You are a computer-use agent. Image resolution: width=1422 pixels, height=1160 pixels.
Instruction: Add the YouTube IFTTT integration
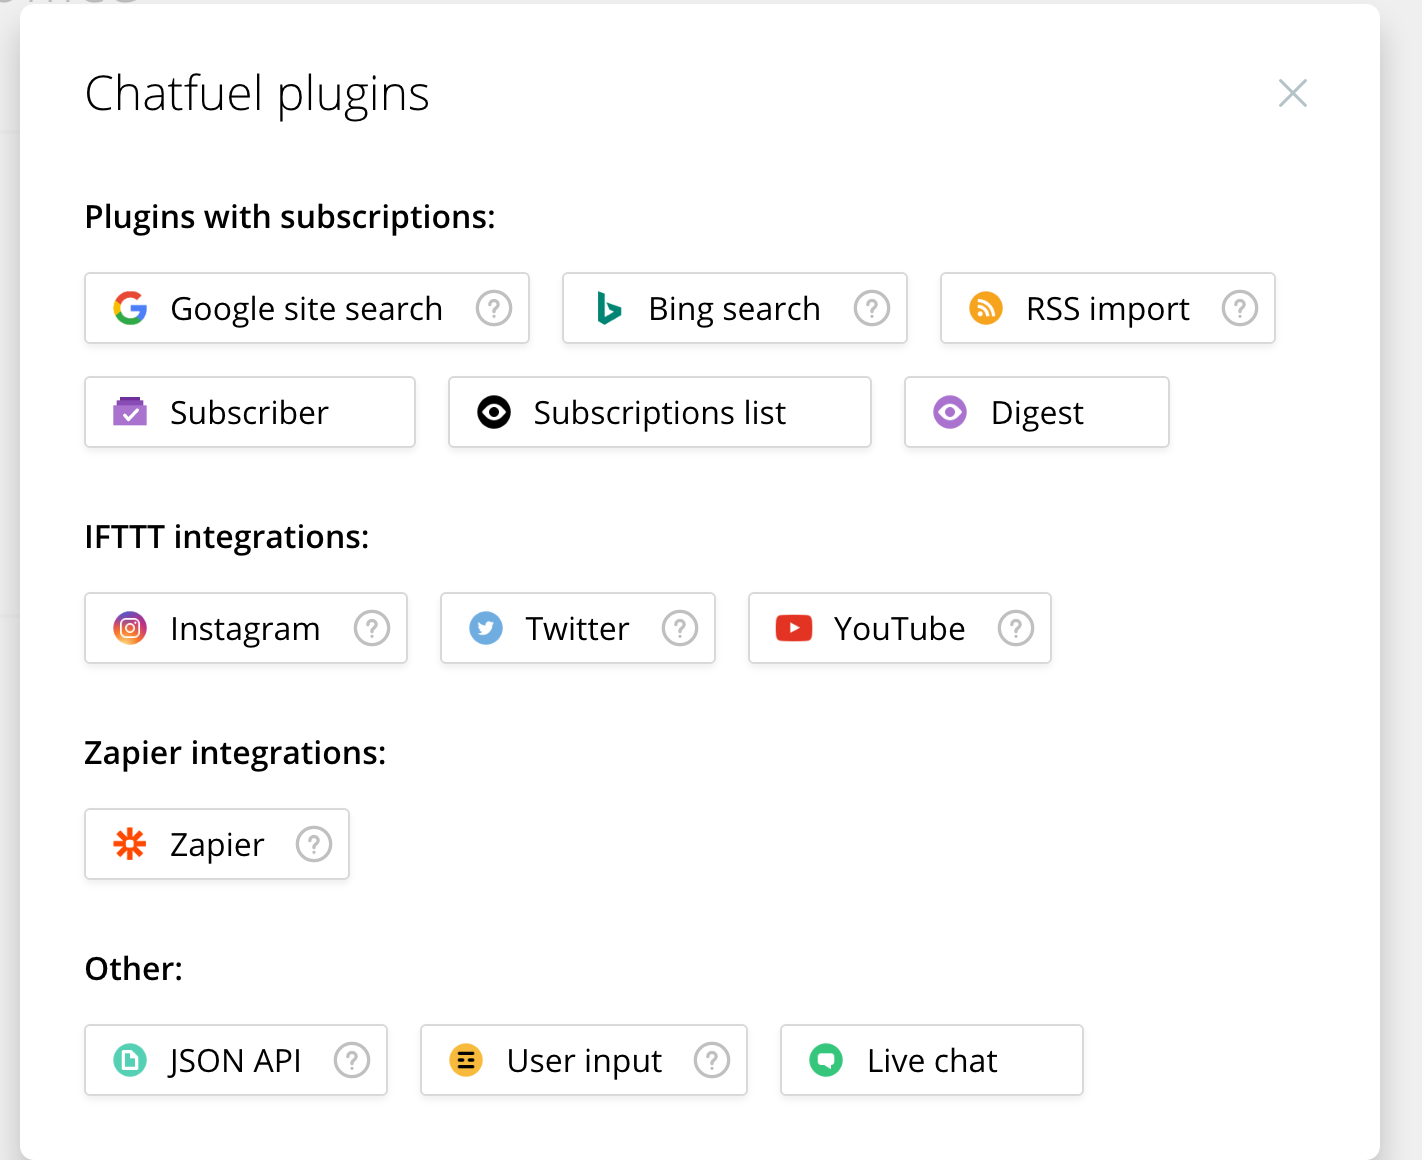(880, 628)
